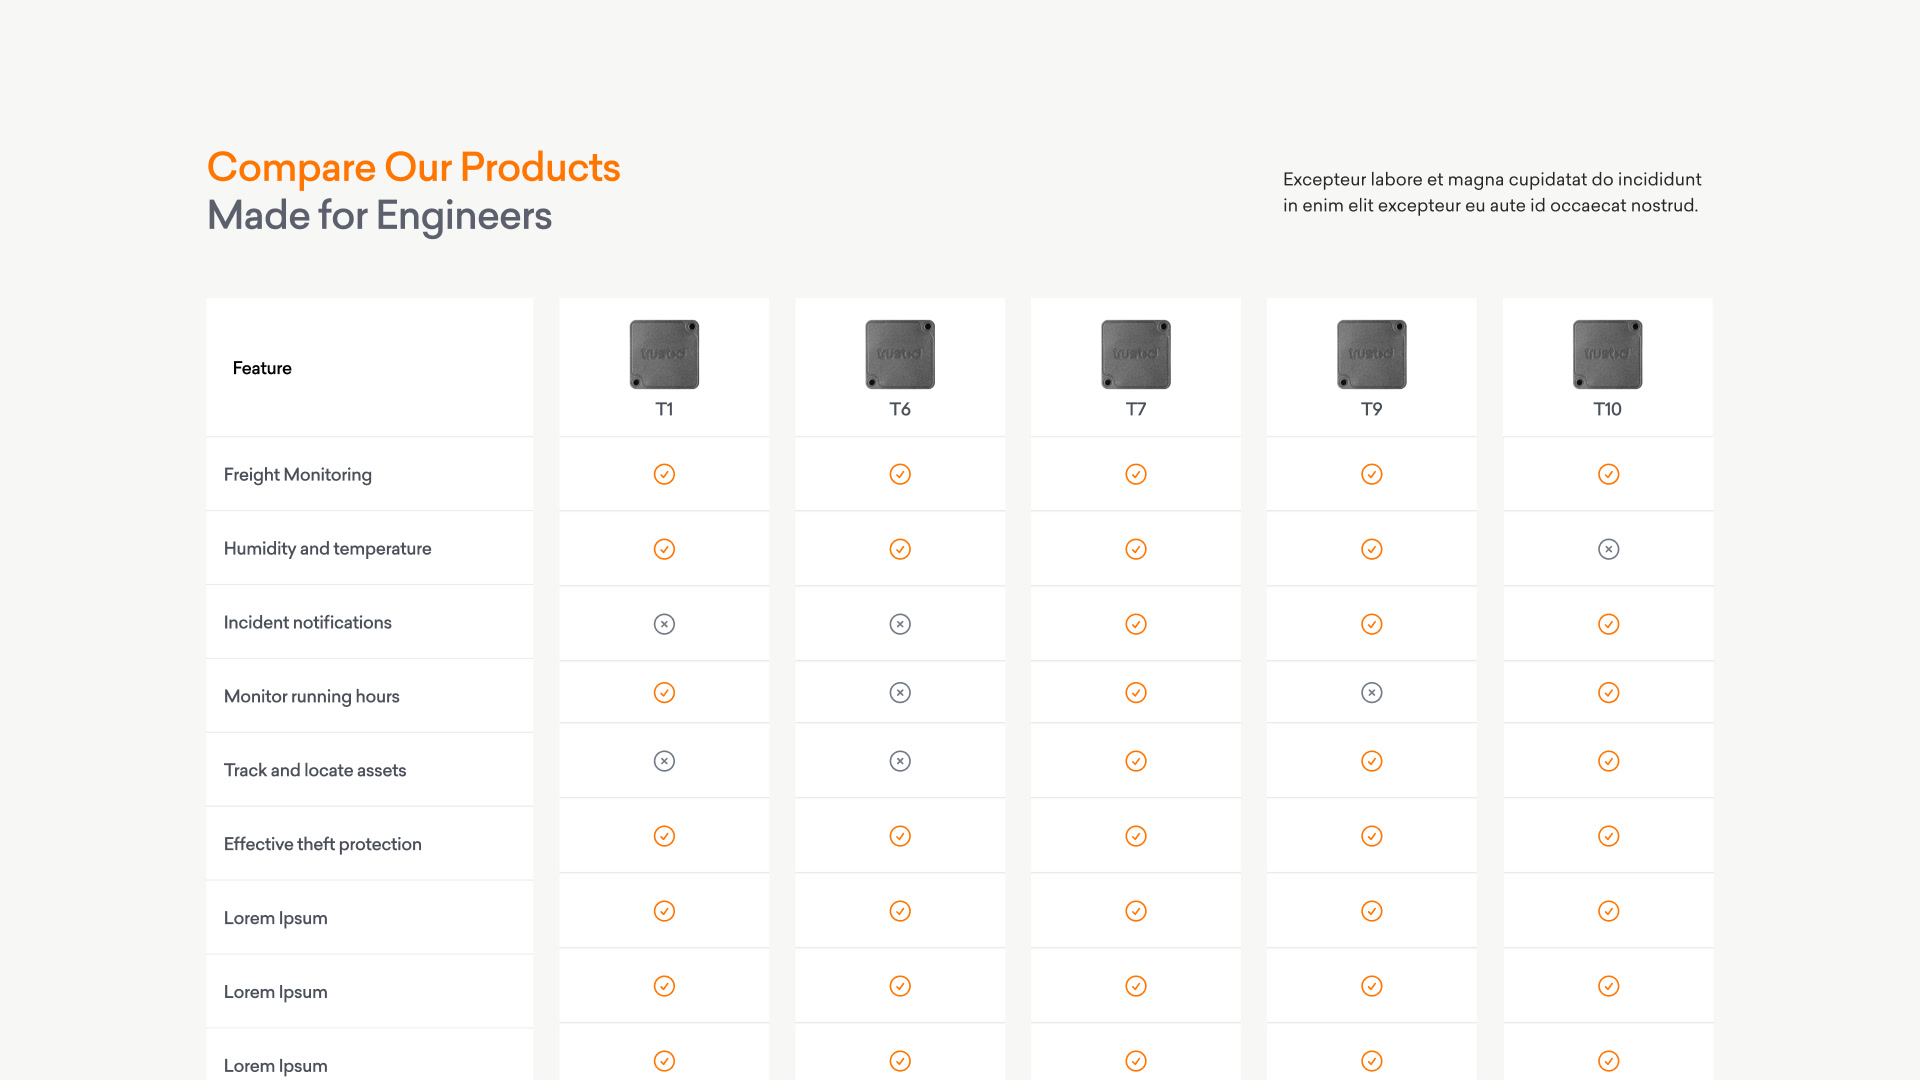Image resolution: width=1920 pixels, height=1080 pixels.
Task: Open the T7 device image
Action: [x=1136, y=354]
